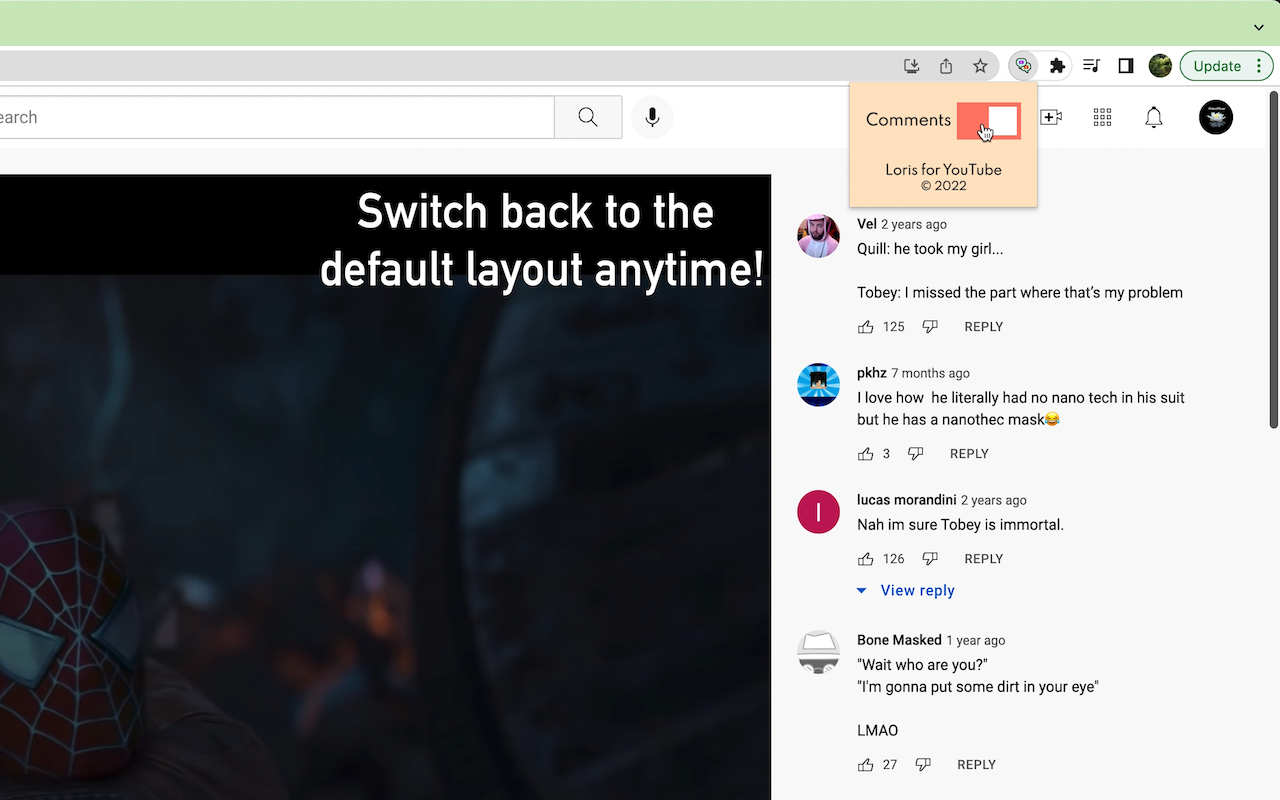
Task: Click the '7 months ago' comment timestamp
Action: 930,373
